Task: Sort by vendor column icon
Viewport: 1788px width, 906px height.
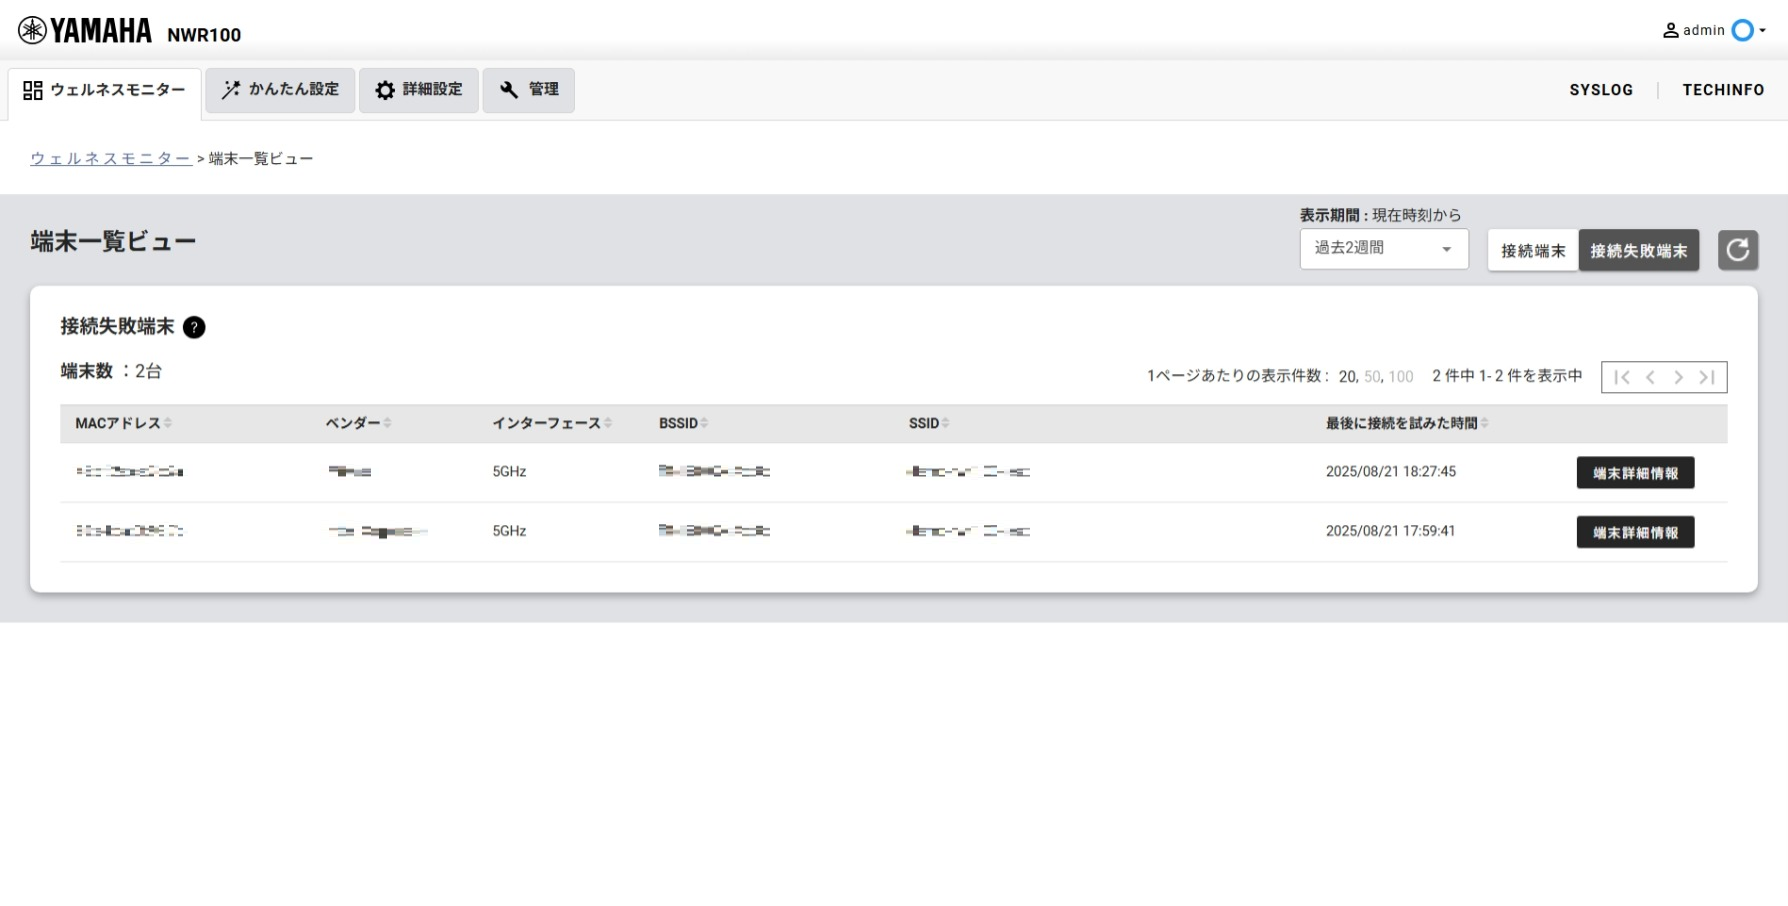Action: pos(387,424)
